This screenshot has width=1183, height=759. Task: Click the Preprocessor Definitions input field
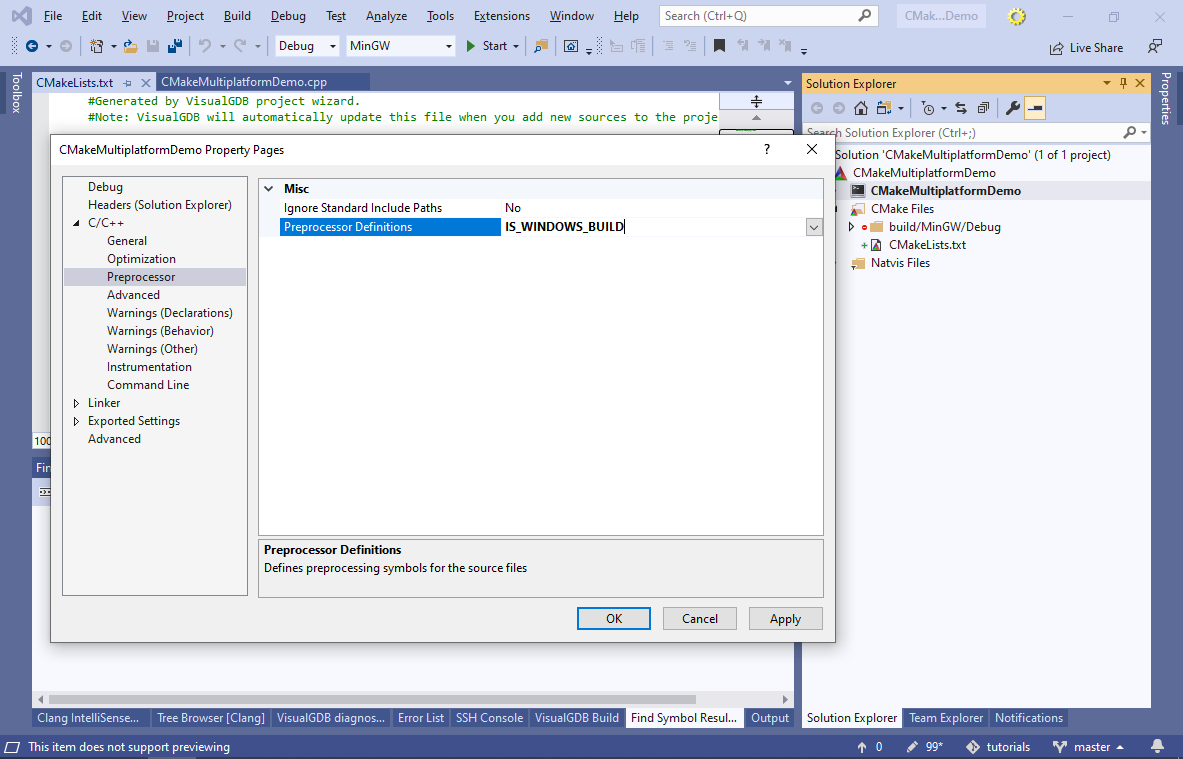(653, 227)
